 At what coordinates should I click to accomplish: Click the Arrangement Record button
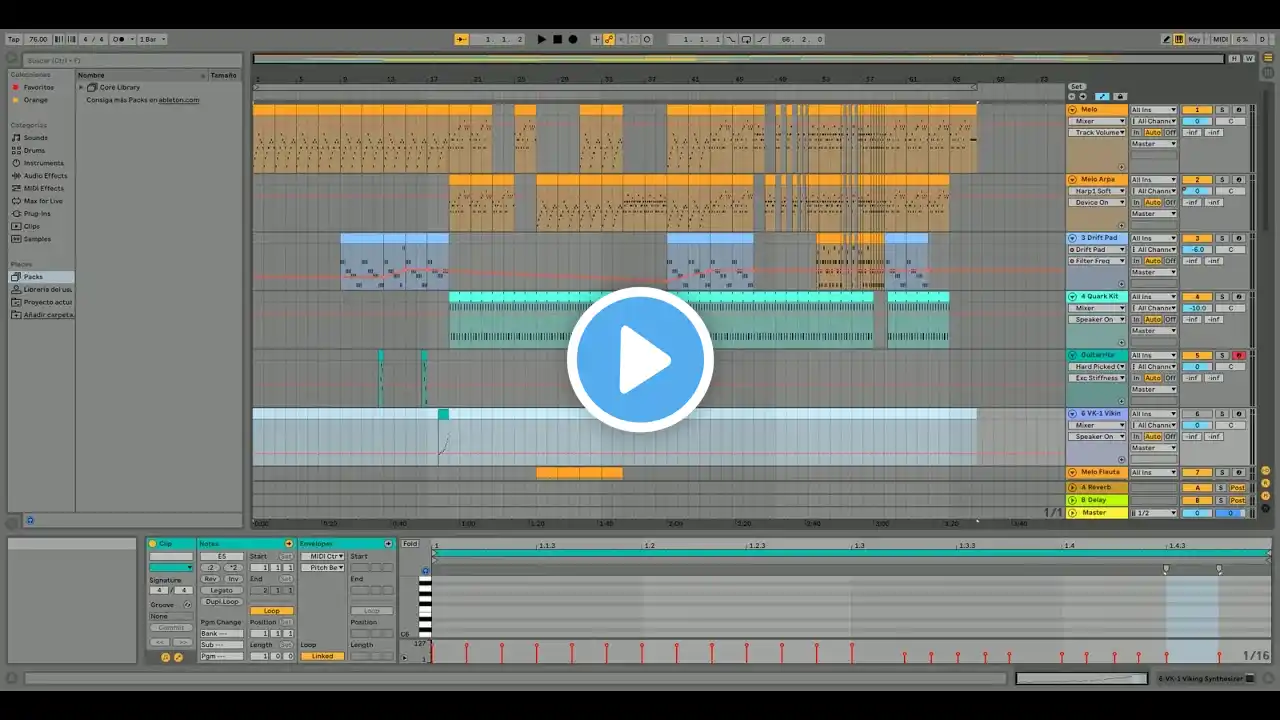(573, 39)
